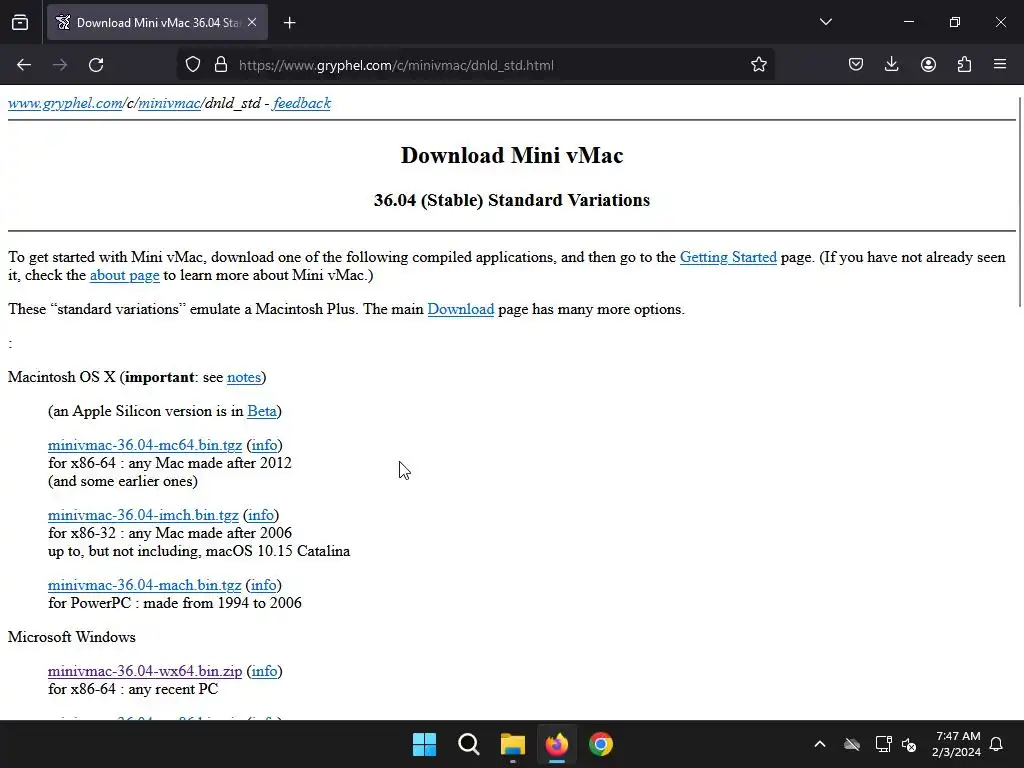Open the notifications bell
Screen dimensions: 1024x768
[997, 744]
